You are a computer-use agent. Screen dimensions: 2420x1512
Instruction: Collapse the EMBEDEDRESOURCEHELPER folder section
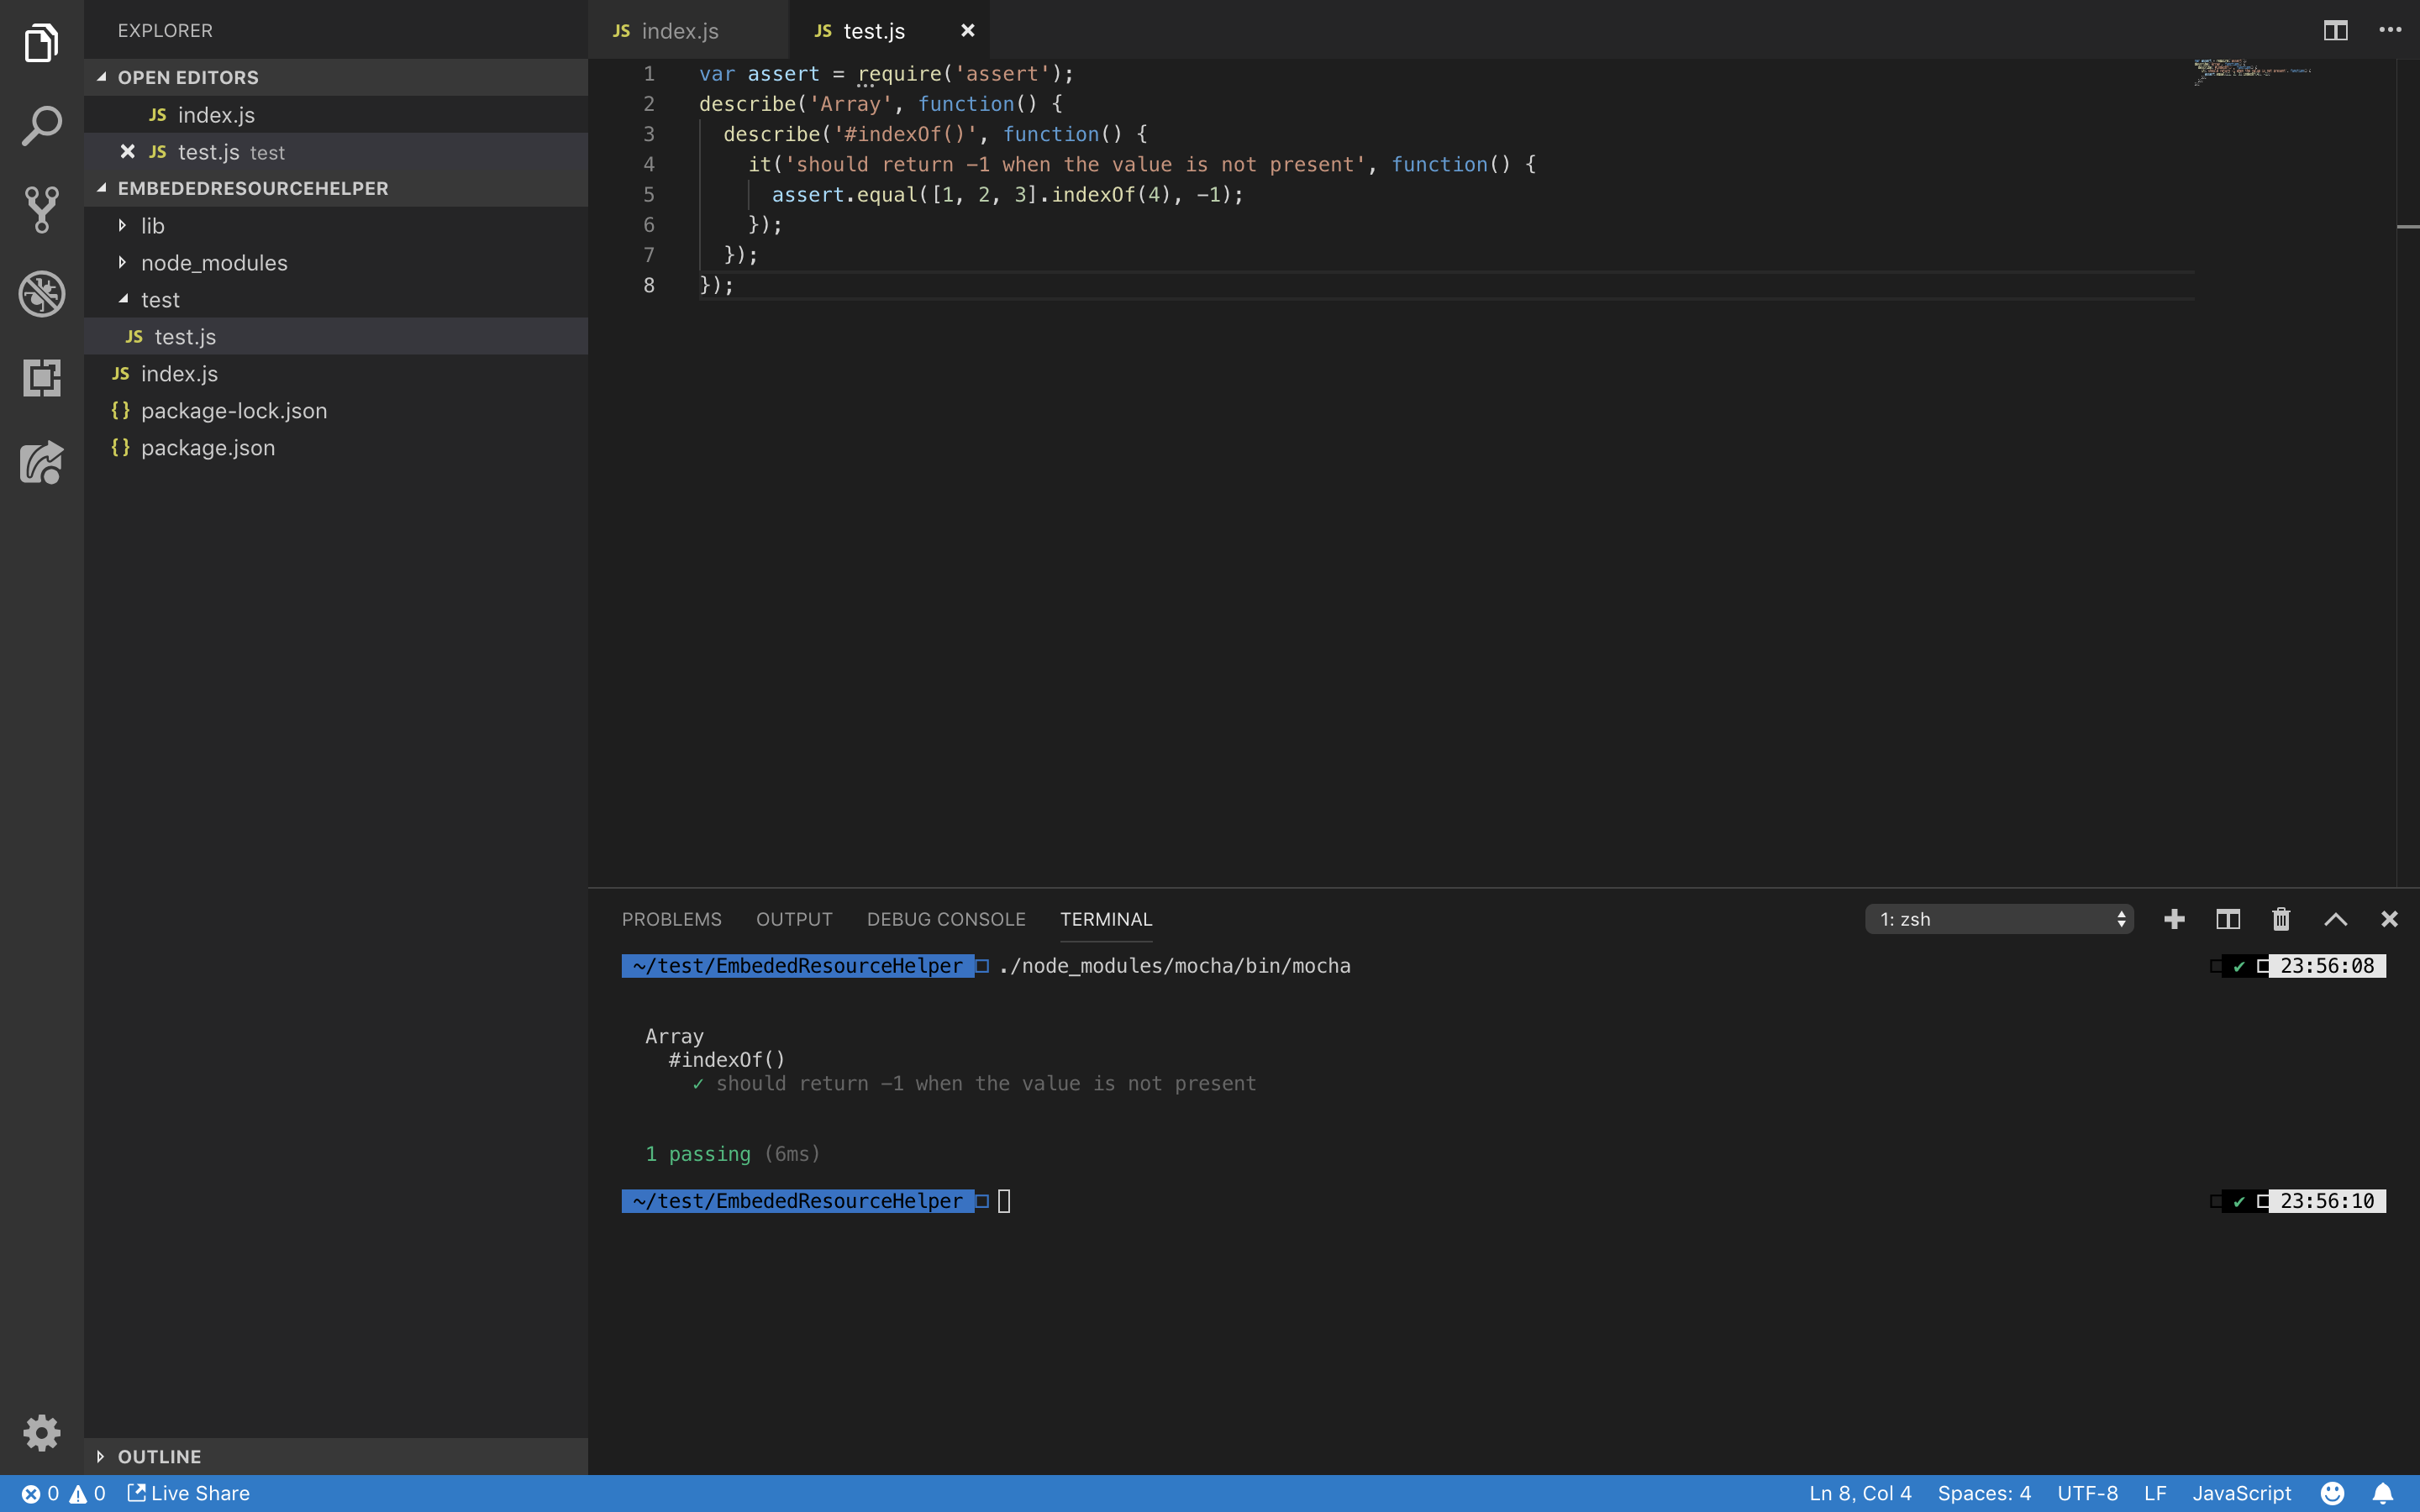[x=336, y=188]
